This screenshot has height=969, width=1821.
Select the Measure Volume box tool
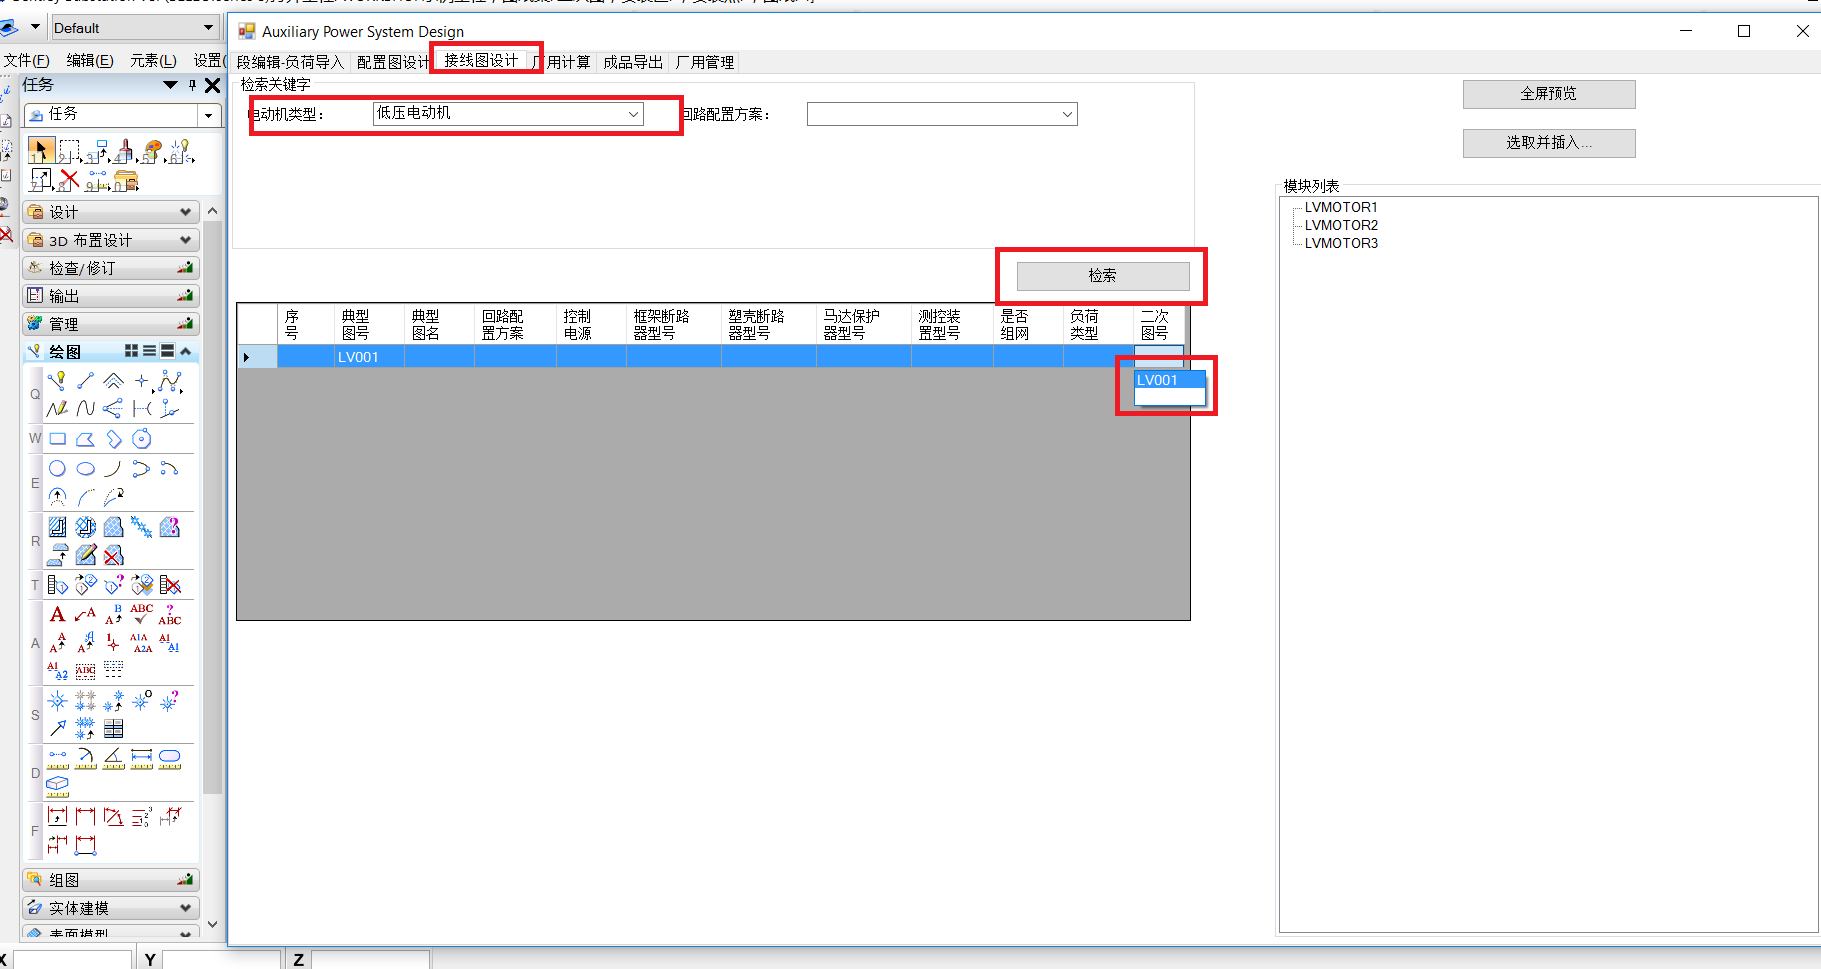tap(57, 787)
